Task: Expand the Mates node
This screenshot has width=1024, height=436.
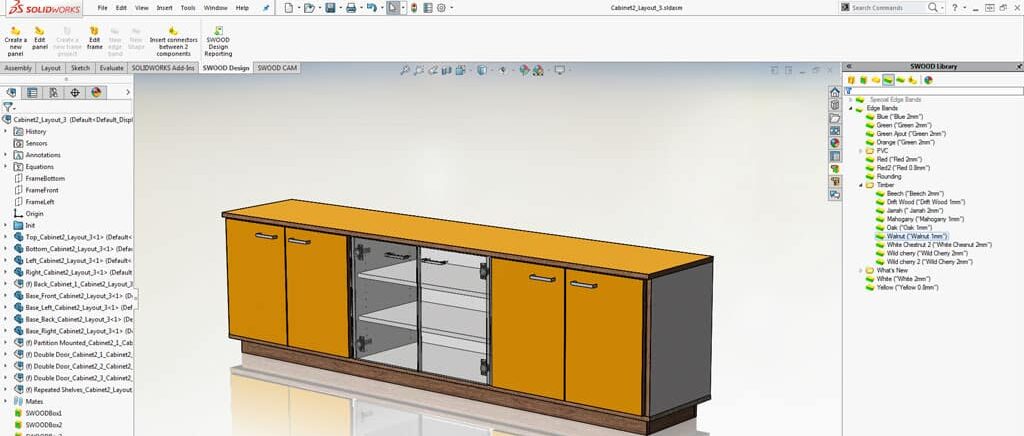Action: point(5,401)
